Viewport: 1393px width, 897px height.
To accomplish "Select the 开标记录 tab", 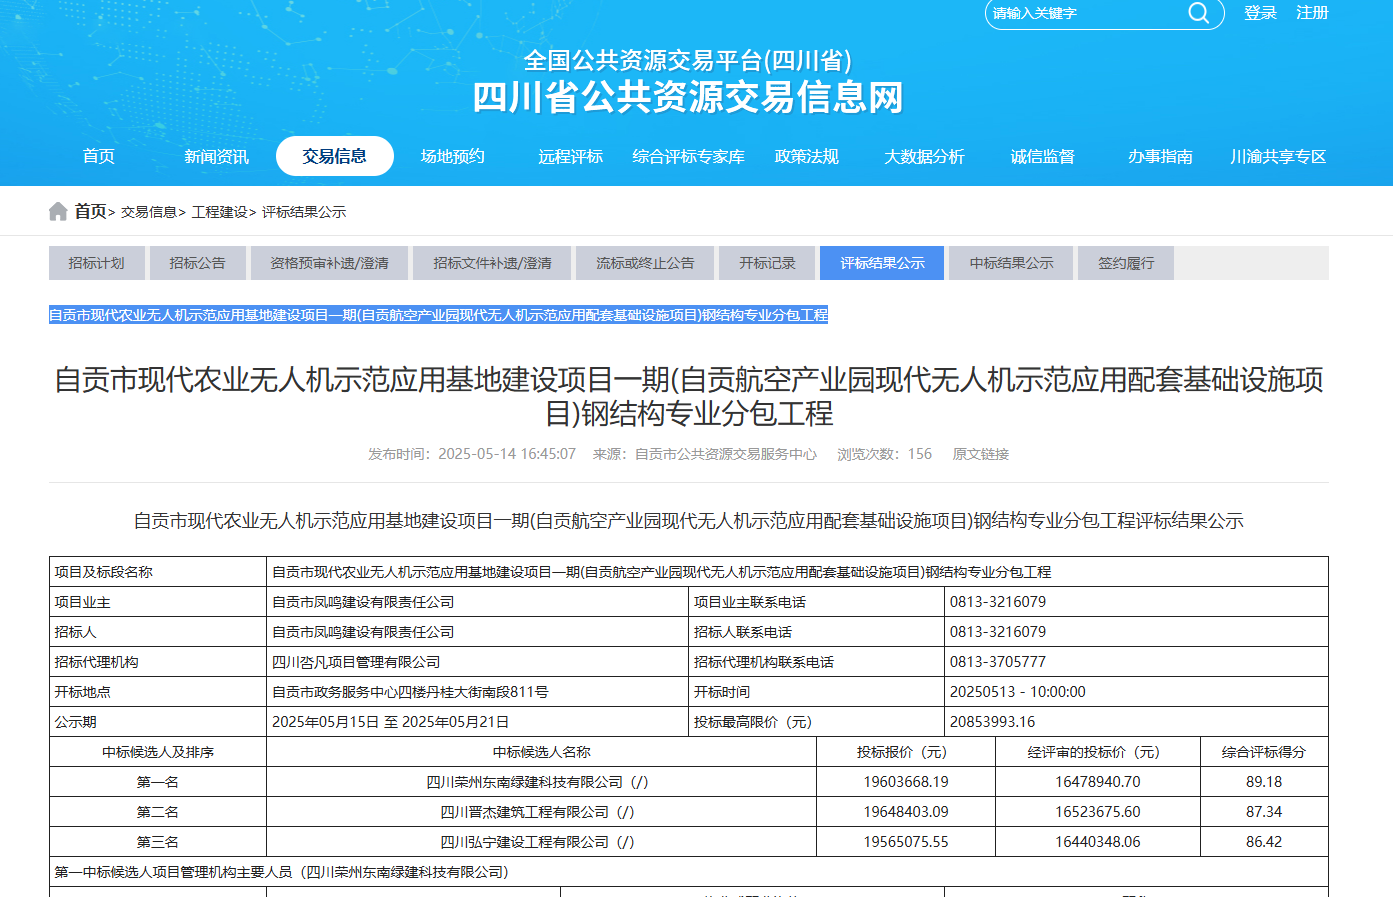I will tap(767, 263).
